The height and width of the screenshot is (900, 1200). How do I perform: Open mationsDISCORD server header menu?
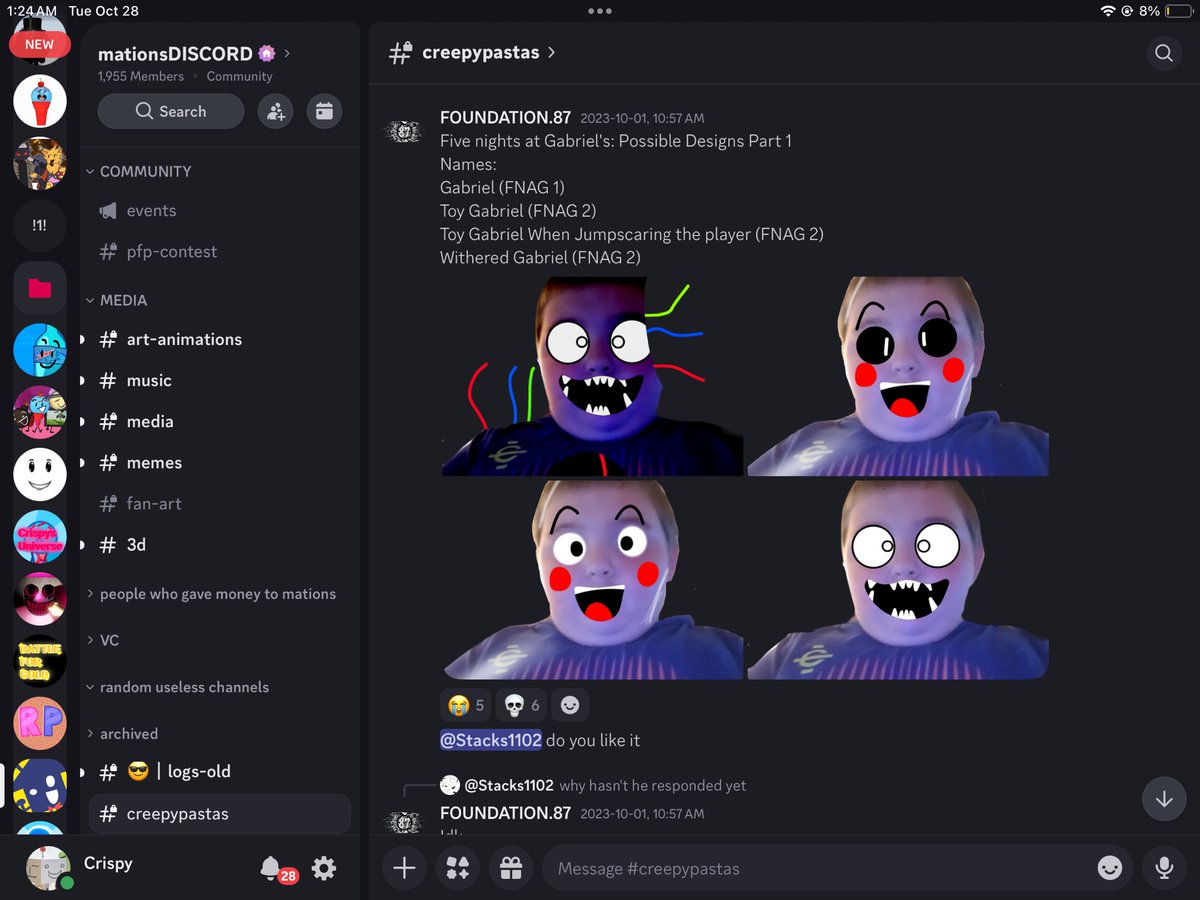pyautogui.click(x=194, y=53)
